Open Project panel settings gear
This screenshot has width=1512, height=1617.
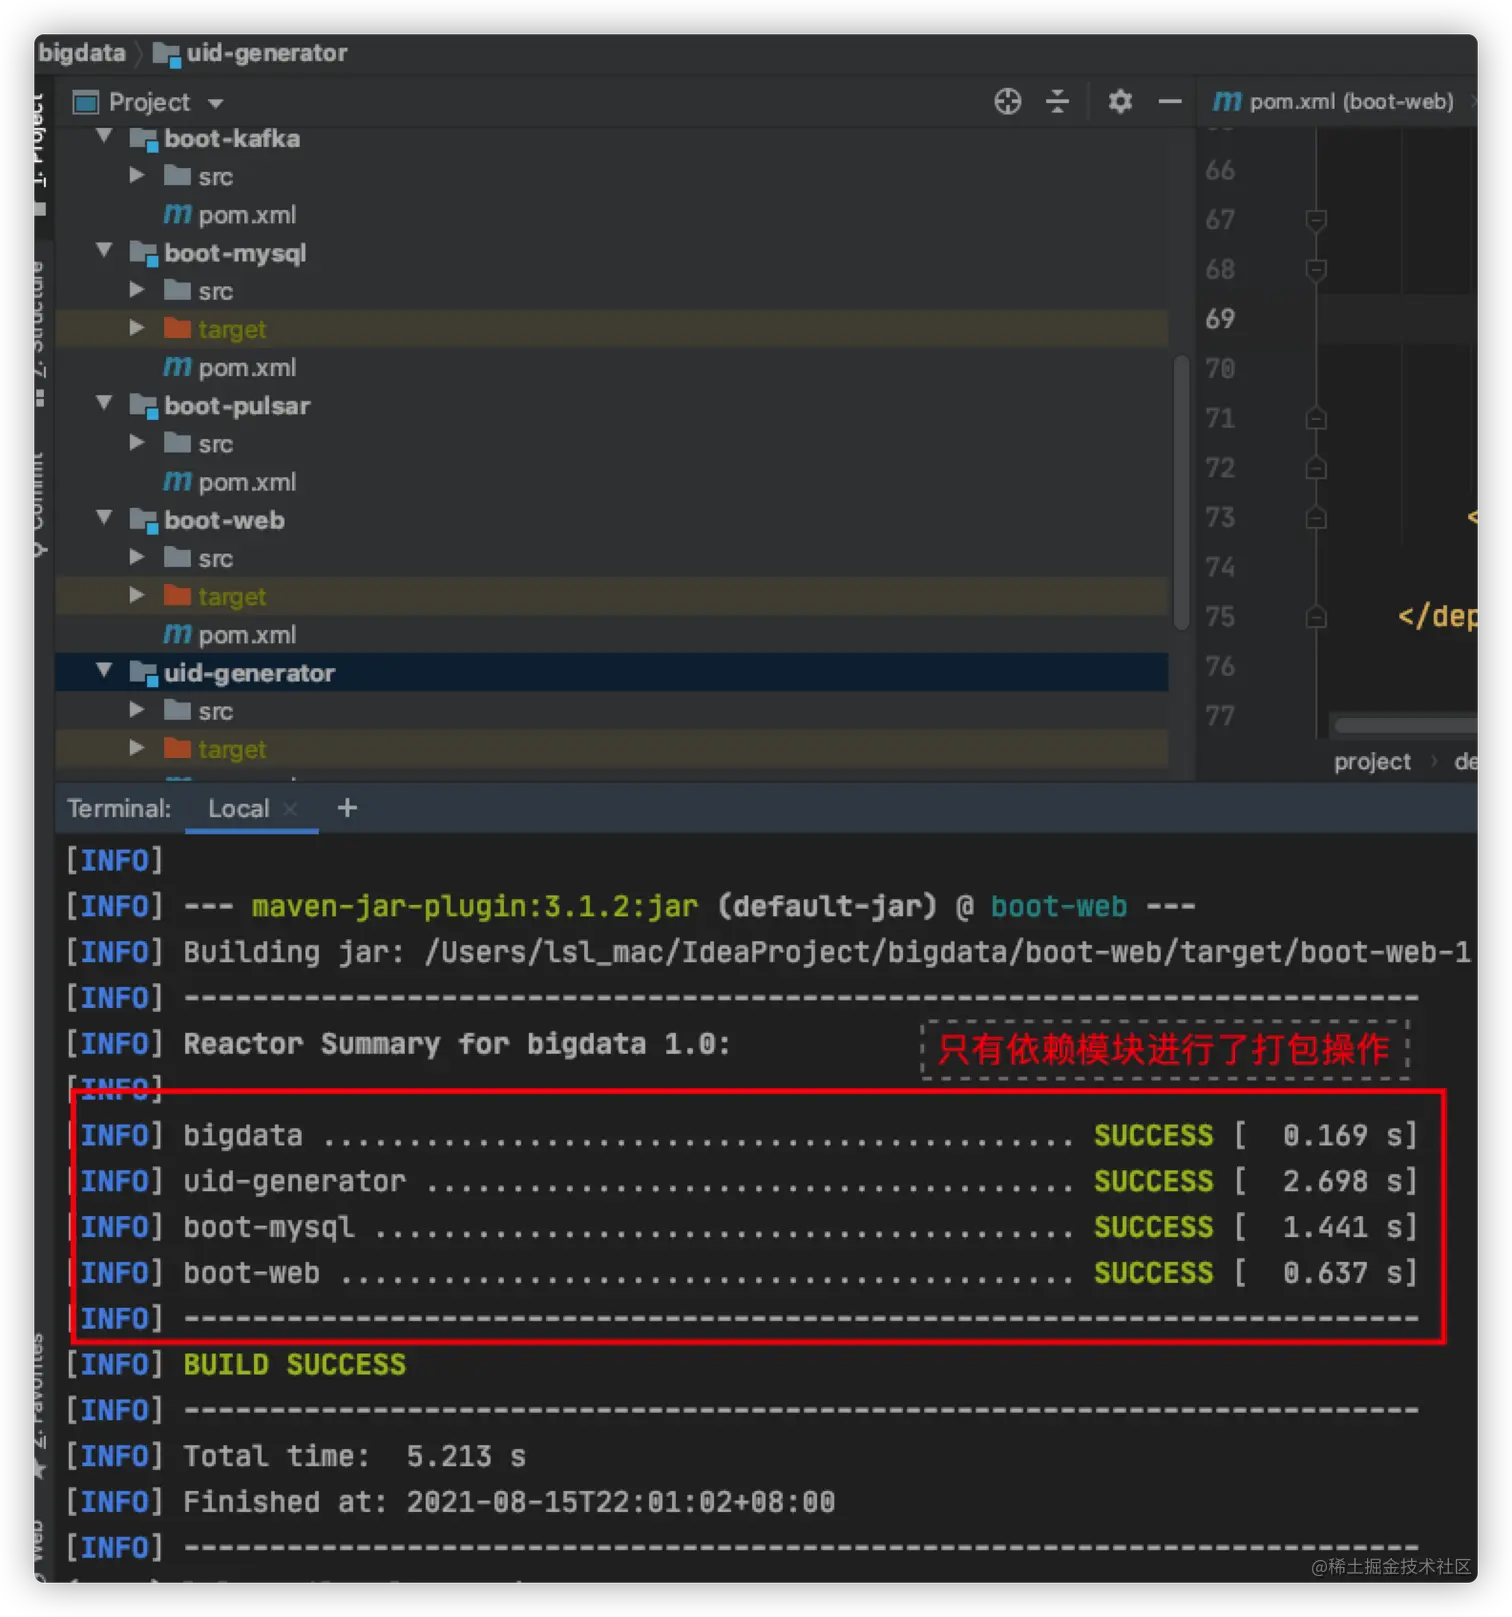tap(1120, 101)
